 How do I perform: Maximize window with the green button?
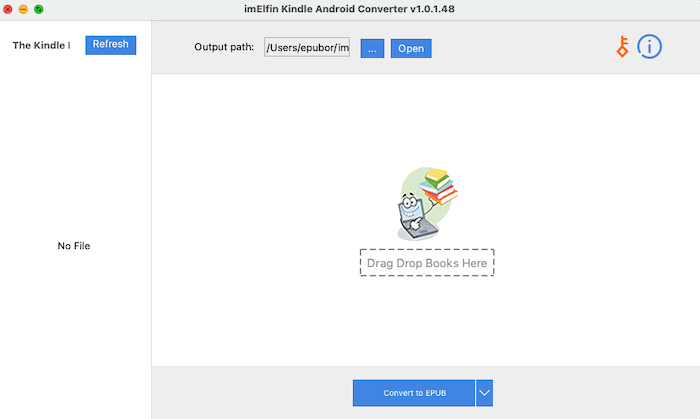39,9
